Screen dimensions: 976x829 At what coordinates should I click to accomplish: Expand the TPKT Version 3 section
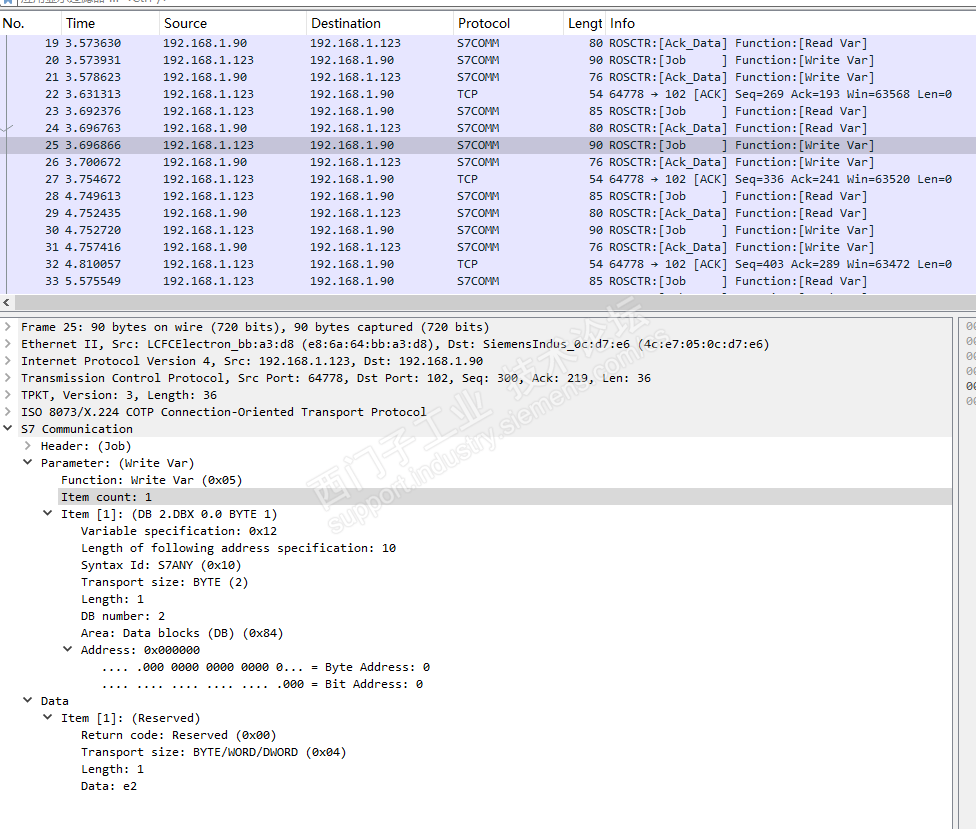pos(8,395)
